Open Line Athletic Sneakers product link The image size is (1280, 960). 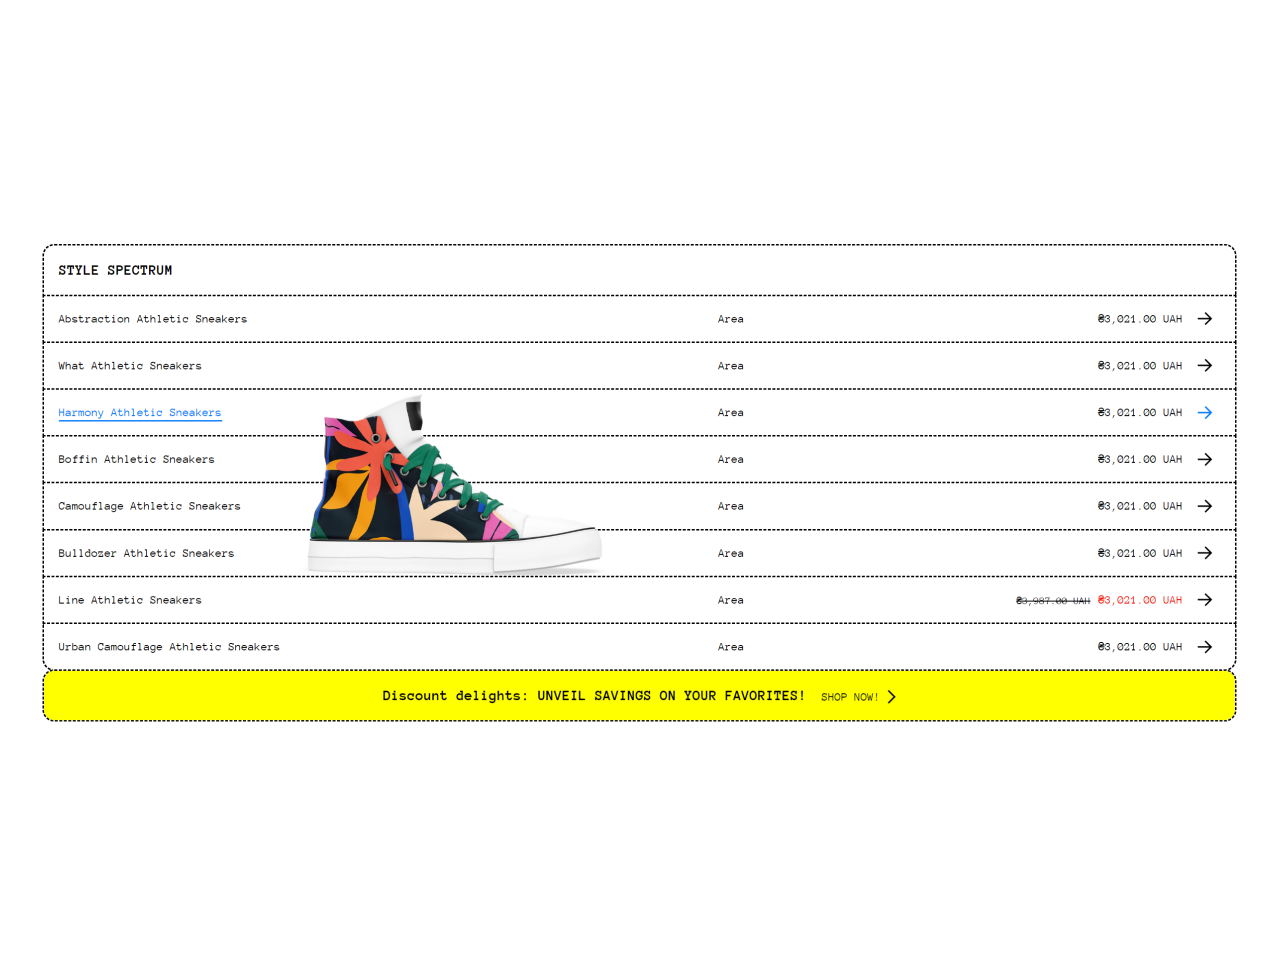pyautogui.click(x=130, y=600)
